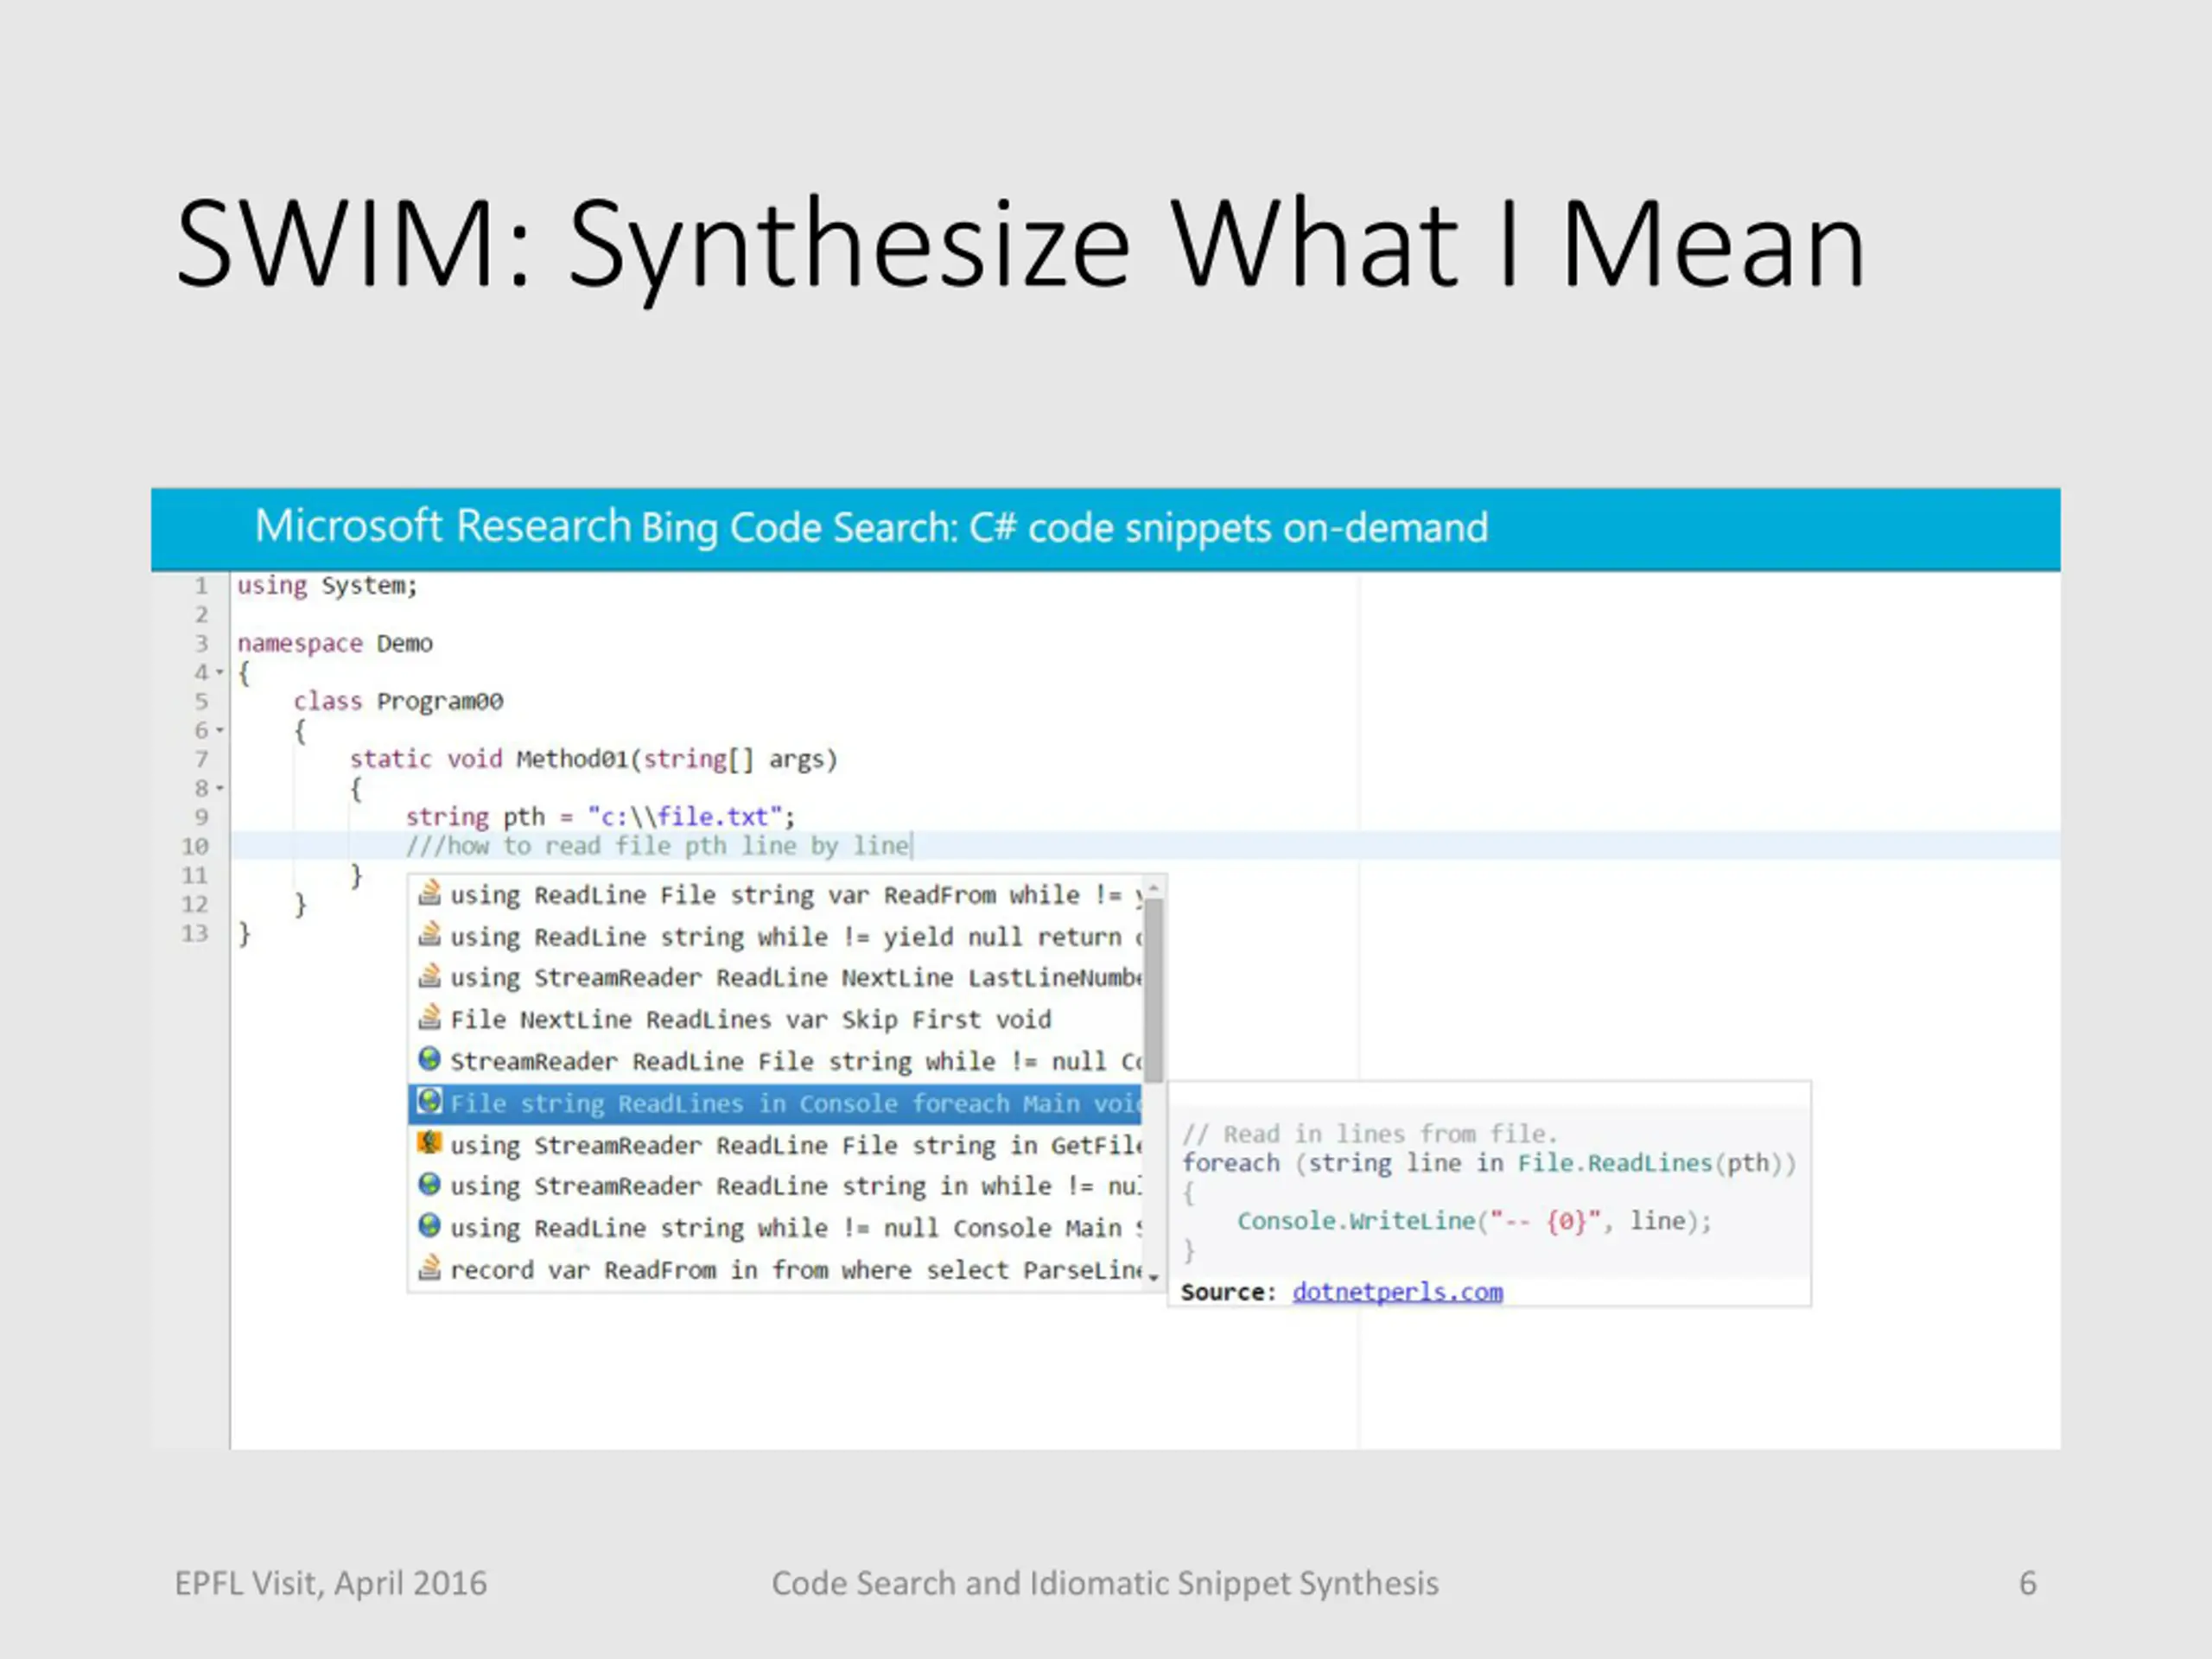
Task: Click globe icon of 'StreamReader ReadLine File string' suggestion
Action: pos(429,1059)
